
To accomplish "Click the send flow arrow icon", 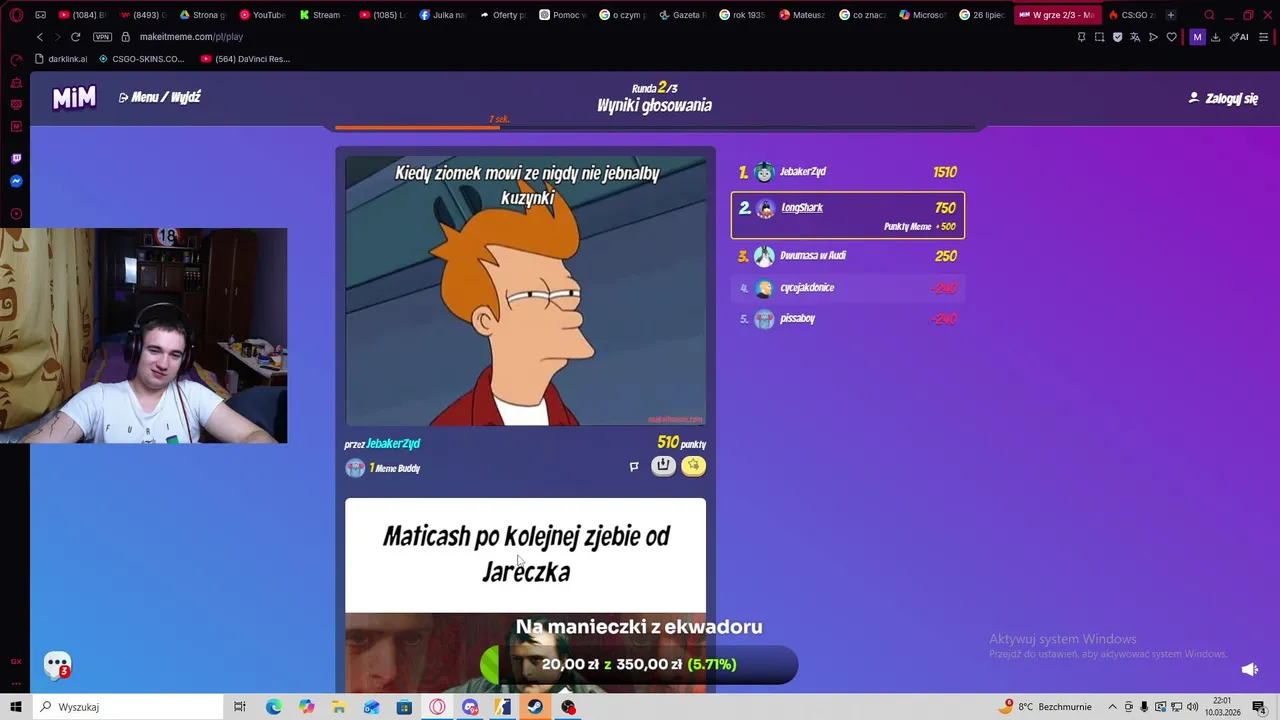I will pos(1153,37).
